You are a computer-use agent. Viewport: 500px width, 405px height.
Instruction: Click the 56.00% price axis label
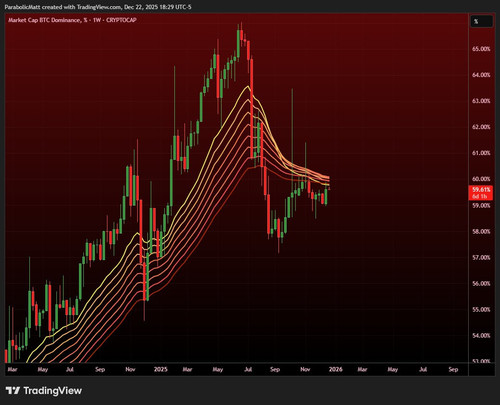[481, 283]
